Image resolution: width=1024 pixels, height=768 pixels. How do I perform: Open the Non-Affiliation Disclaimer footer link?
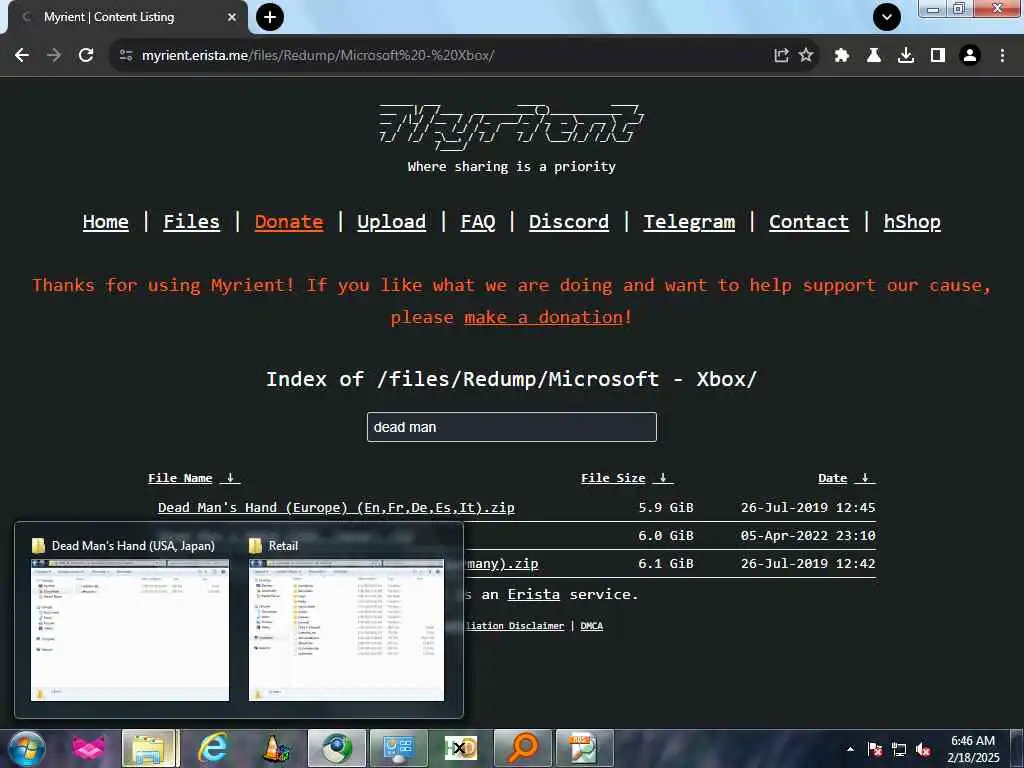pos(514,626)
